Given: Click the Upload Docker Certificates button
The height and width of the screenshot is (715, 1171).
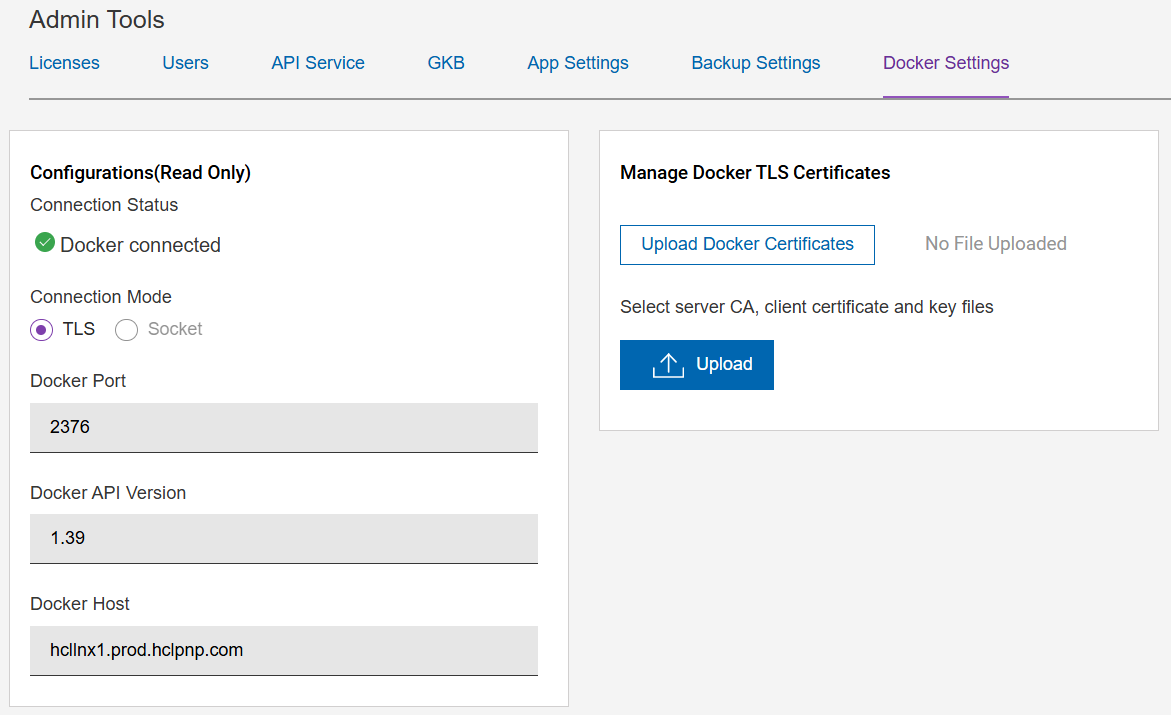Looking at the screenshot, I should 747,244.
